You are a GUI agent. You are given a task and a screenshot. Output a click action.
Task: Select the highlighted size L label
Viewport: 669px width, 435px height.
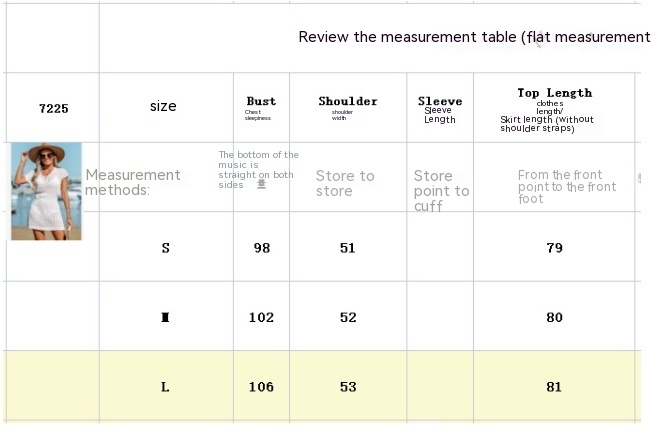(165, 387)
